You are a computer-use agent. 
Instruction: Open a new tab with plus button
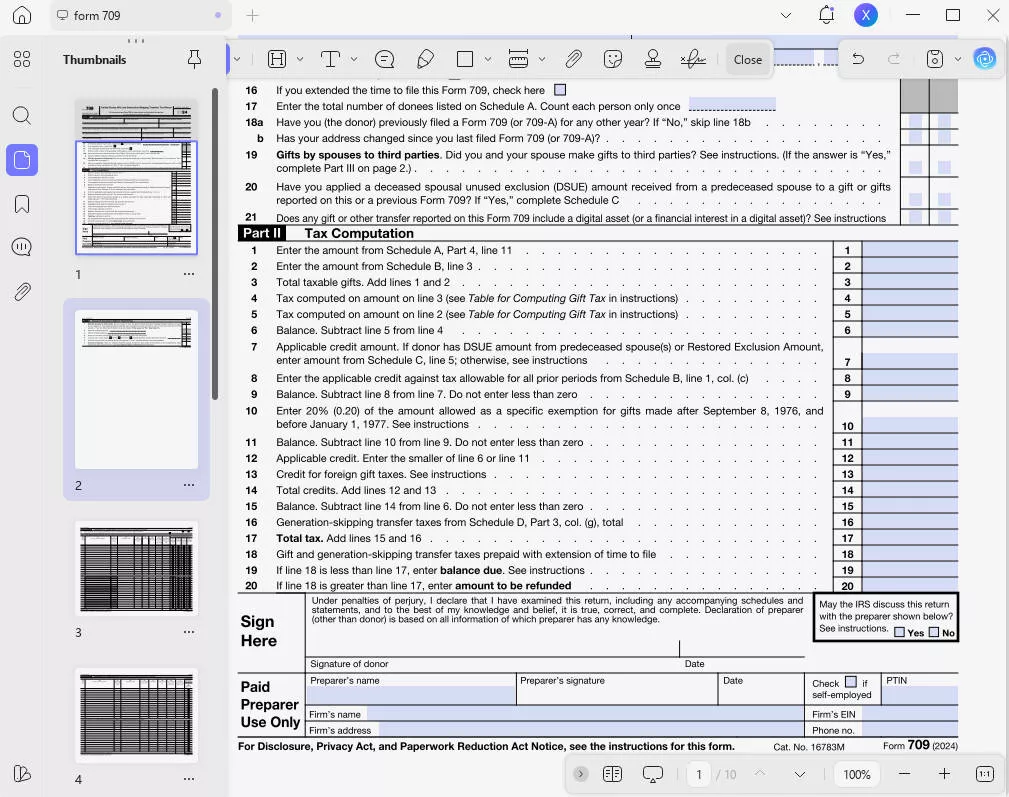[x=253, y=16]
